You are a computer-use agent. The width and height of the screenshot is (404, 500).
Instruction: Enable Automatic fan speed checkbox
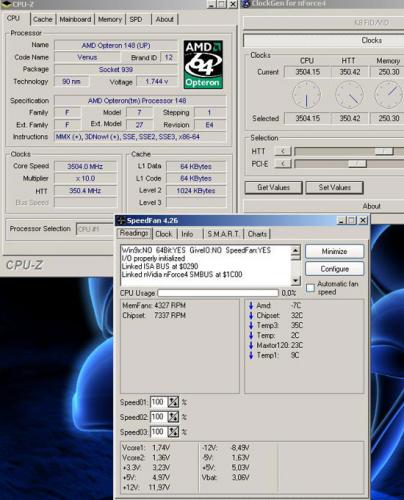click(310, 288)
